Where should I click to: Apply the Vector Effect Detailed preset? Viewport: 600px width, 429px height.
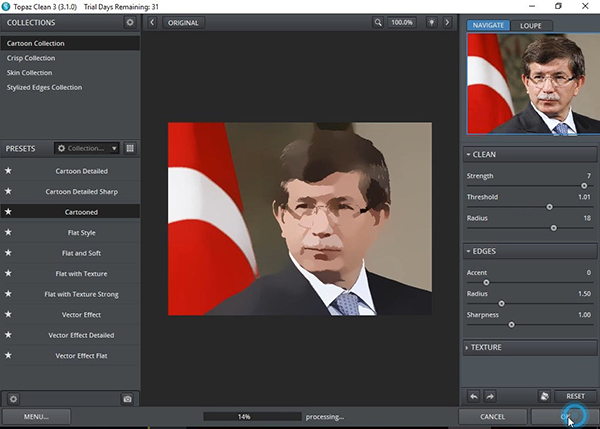coord(81,335)
